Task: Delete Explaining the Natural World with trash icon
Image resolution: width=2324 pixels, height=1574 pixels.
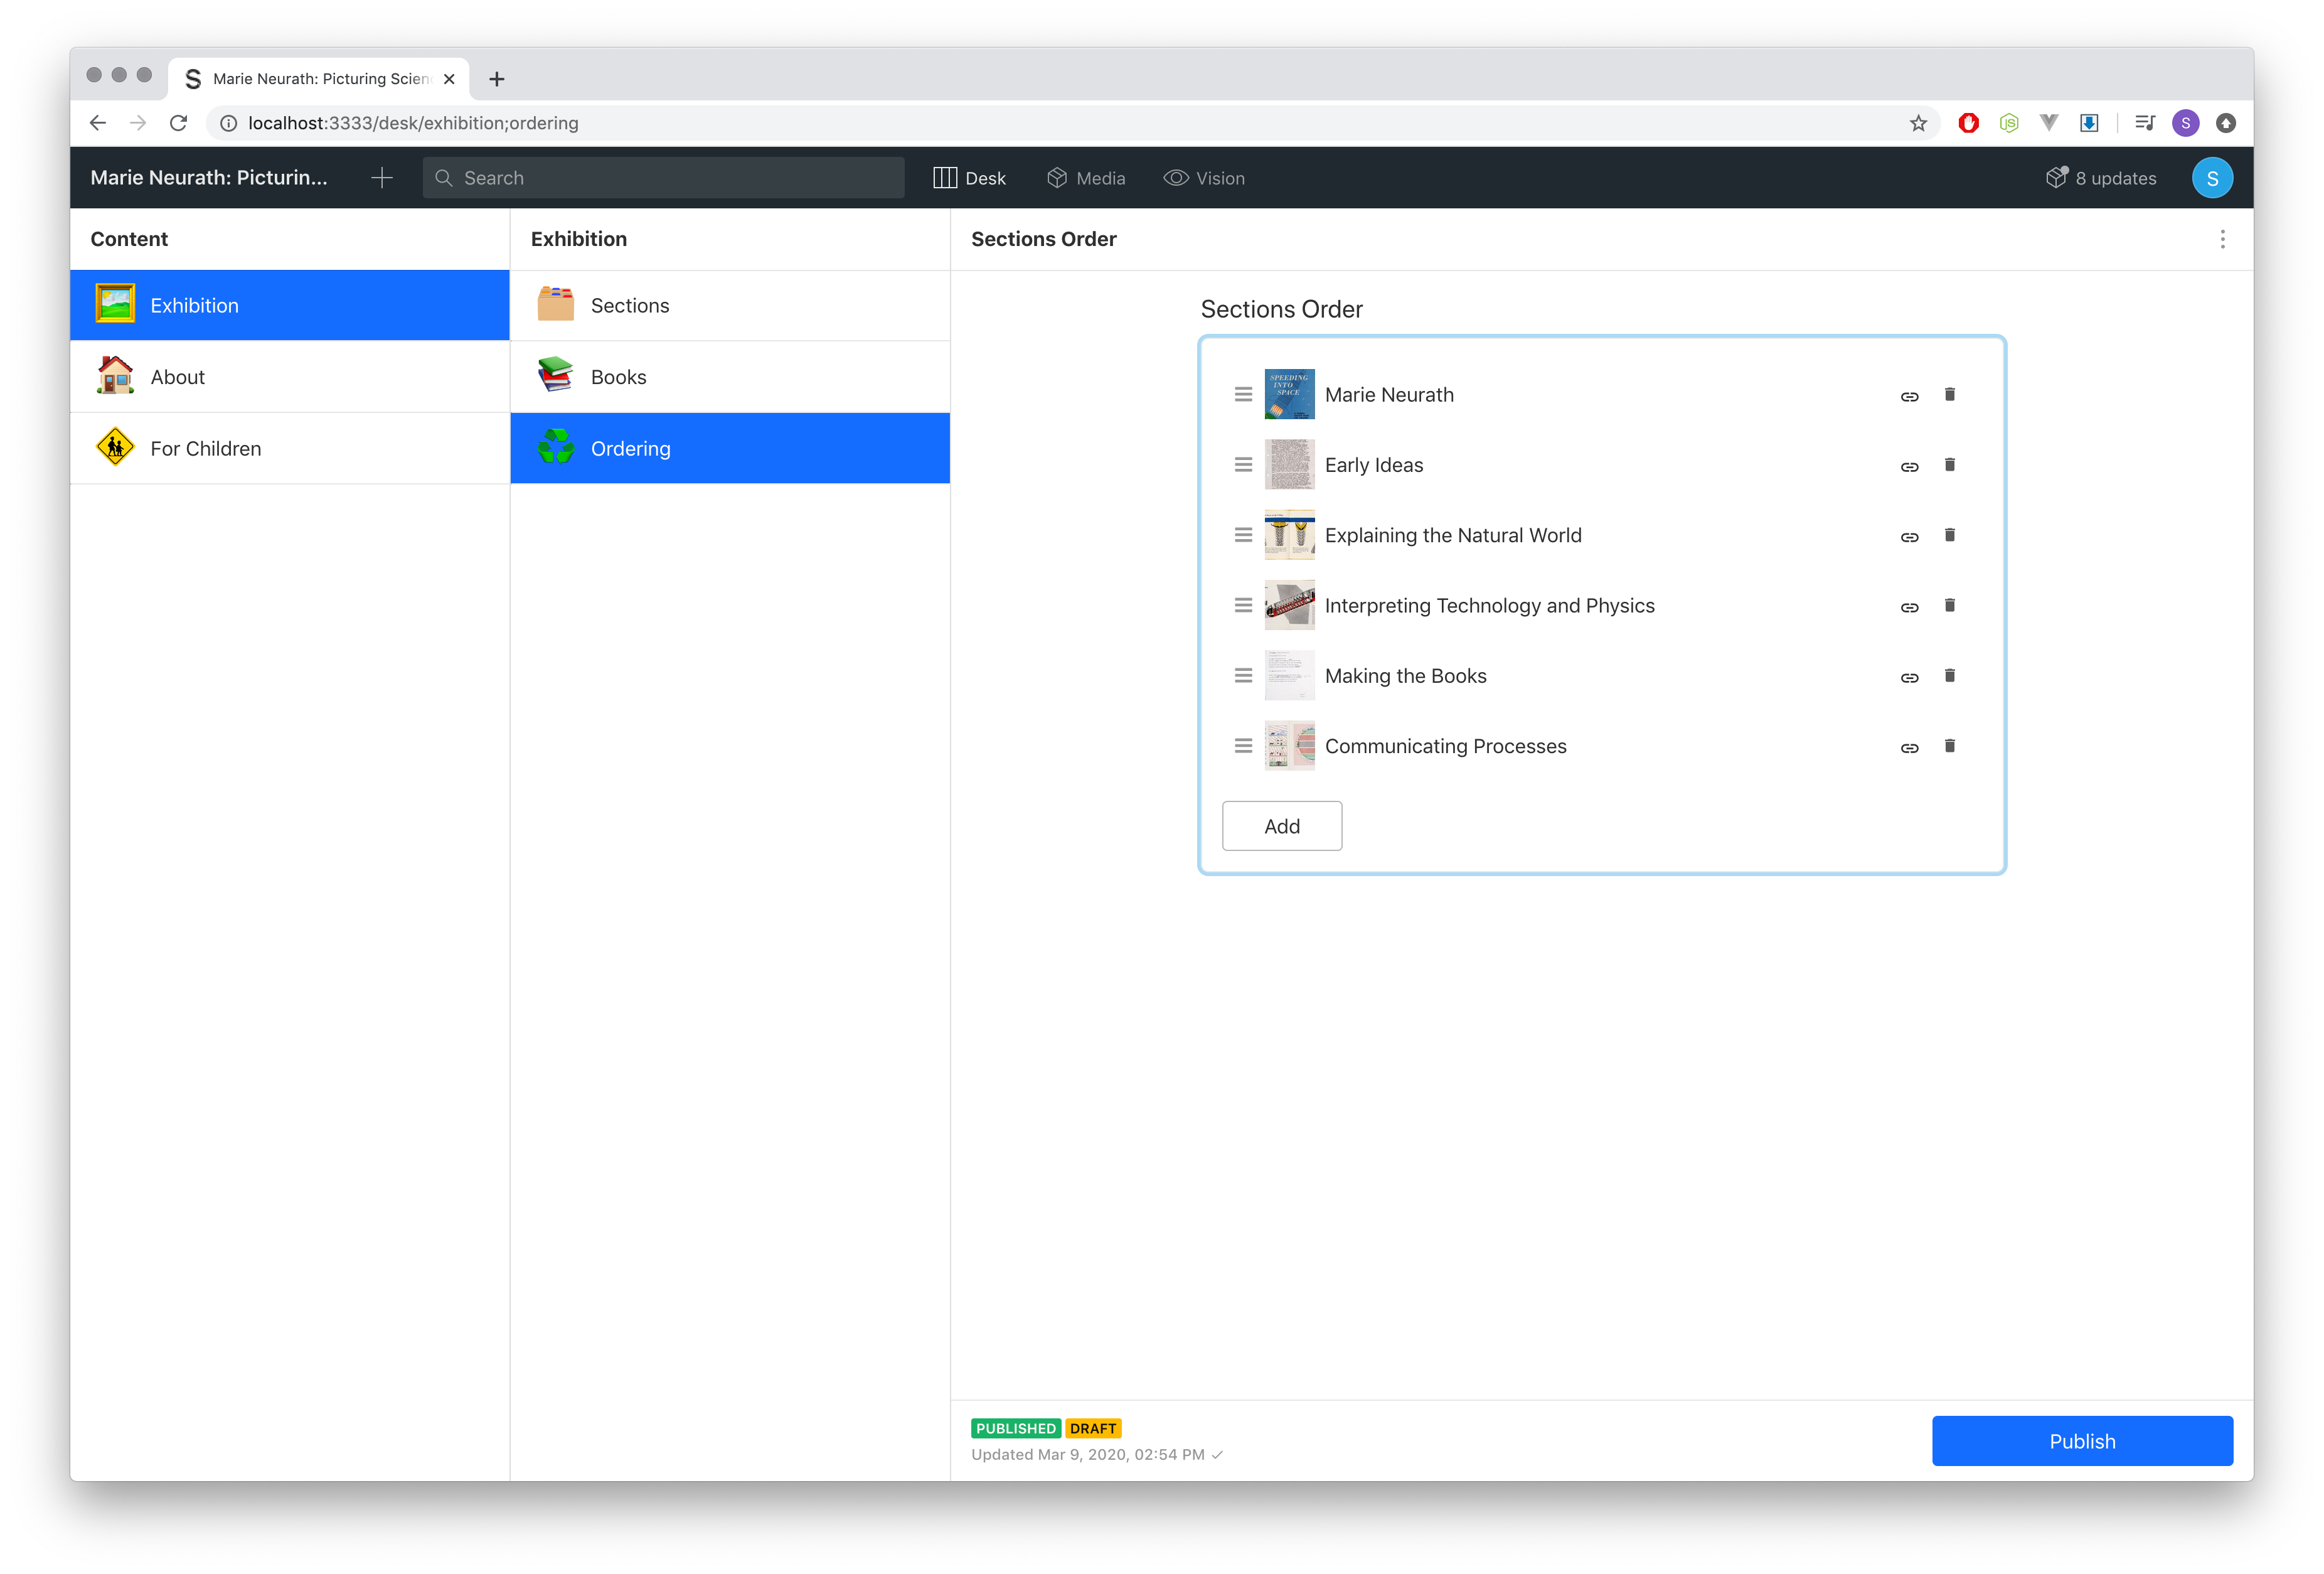Action: tap(1949, 535)
